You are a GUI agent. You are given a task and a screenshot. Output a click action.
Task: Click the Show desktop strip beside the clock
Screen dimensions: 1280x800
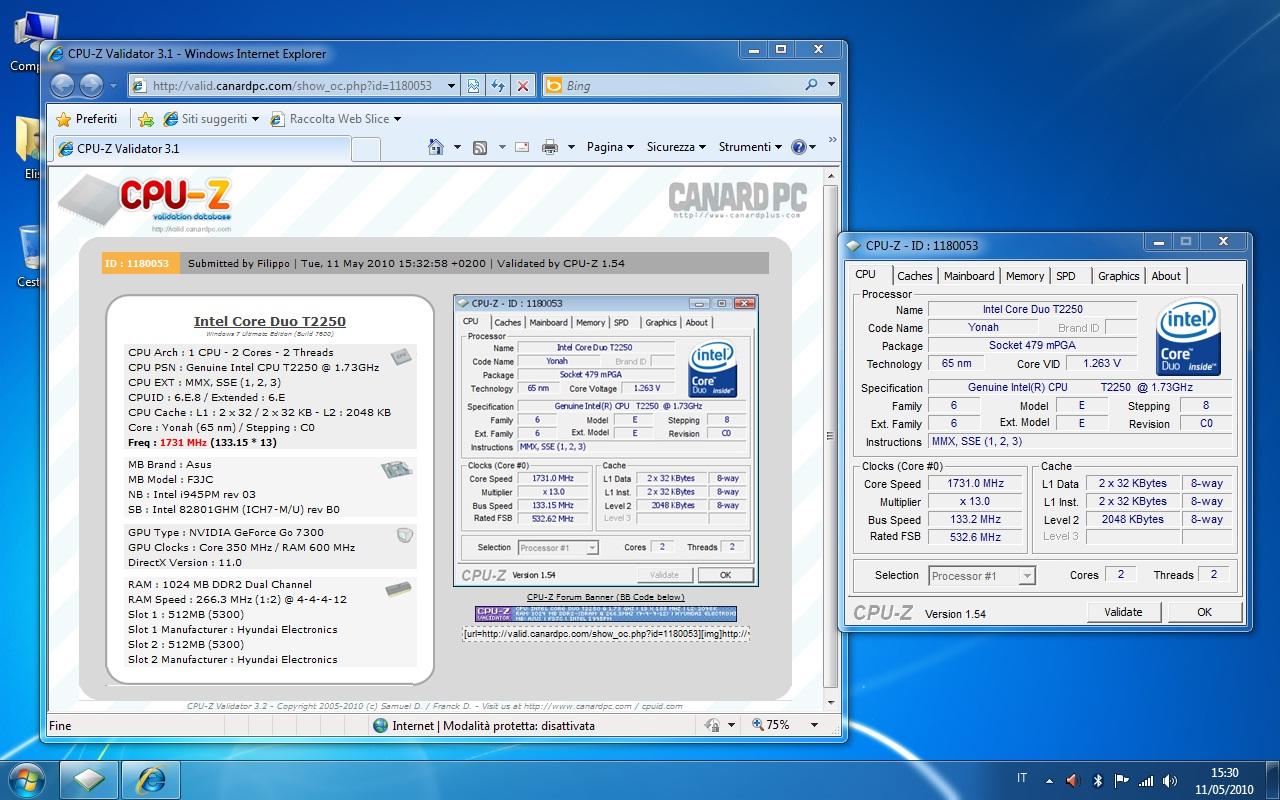[1272, 779]
